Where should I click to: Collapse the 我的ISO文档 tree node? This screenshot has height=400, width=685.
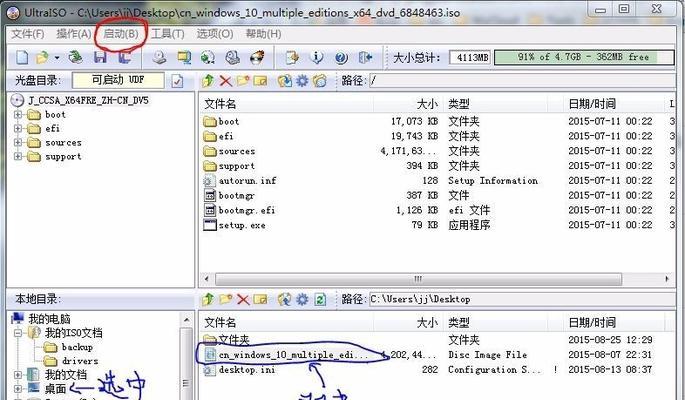pos(18,333)
